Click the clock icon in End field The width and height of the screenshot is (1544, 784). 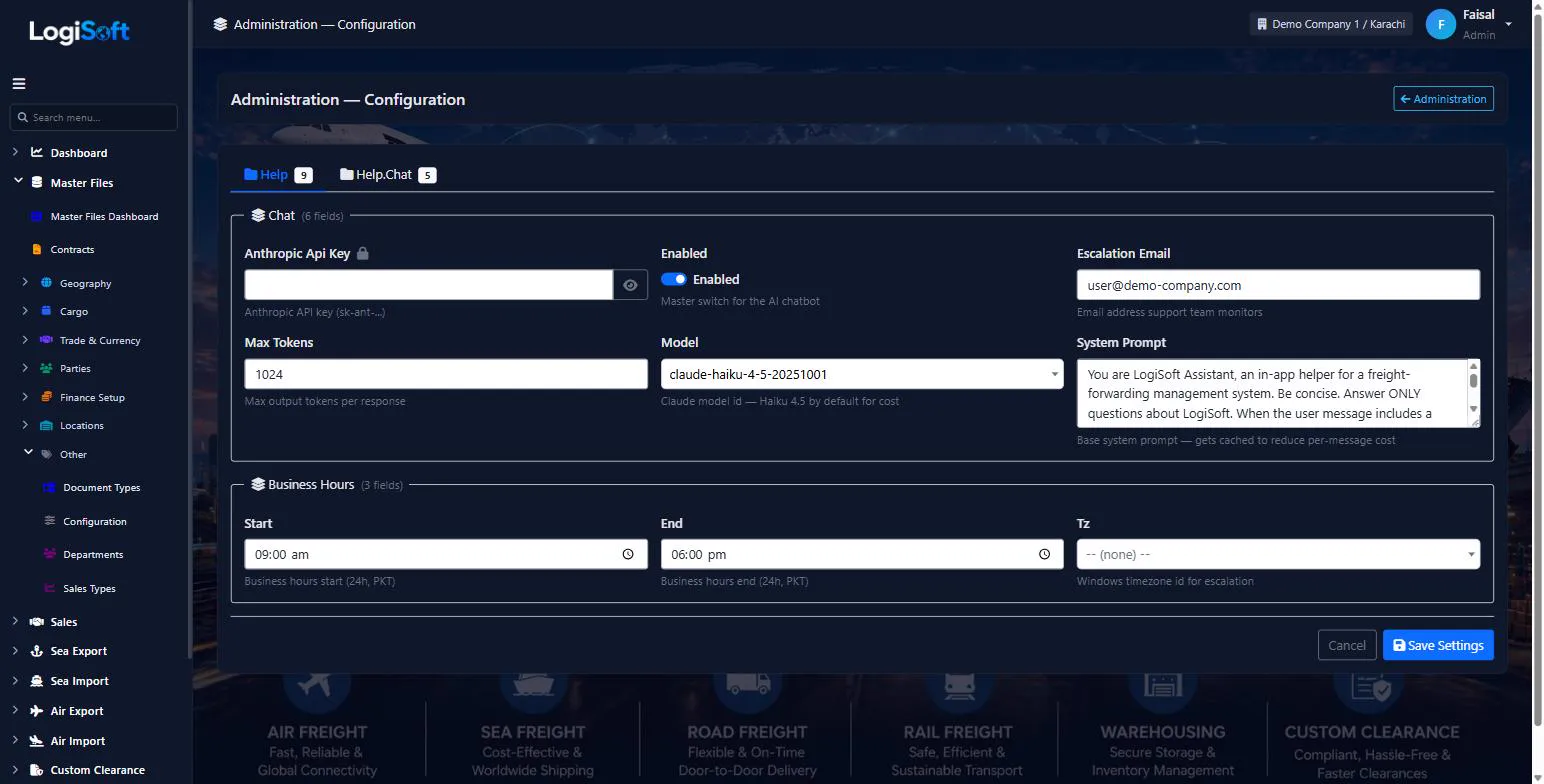click(x=1045, y=554)
